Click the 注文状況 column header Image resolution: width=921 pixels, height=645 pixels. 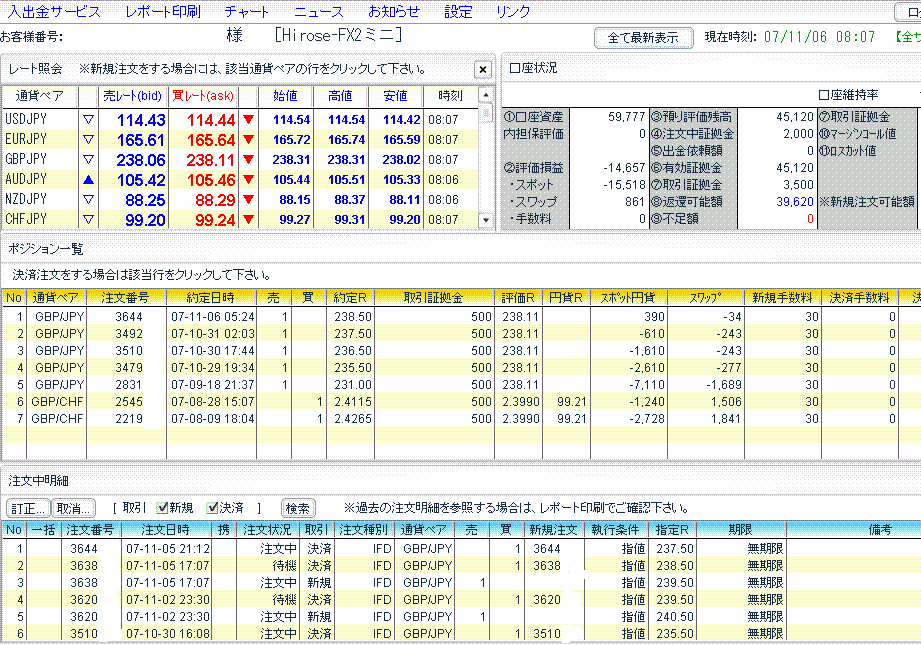click(x=268, y=530)
